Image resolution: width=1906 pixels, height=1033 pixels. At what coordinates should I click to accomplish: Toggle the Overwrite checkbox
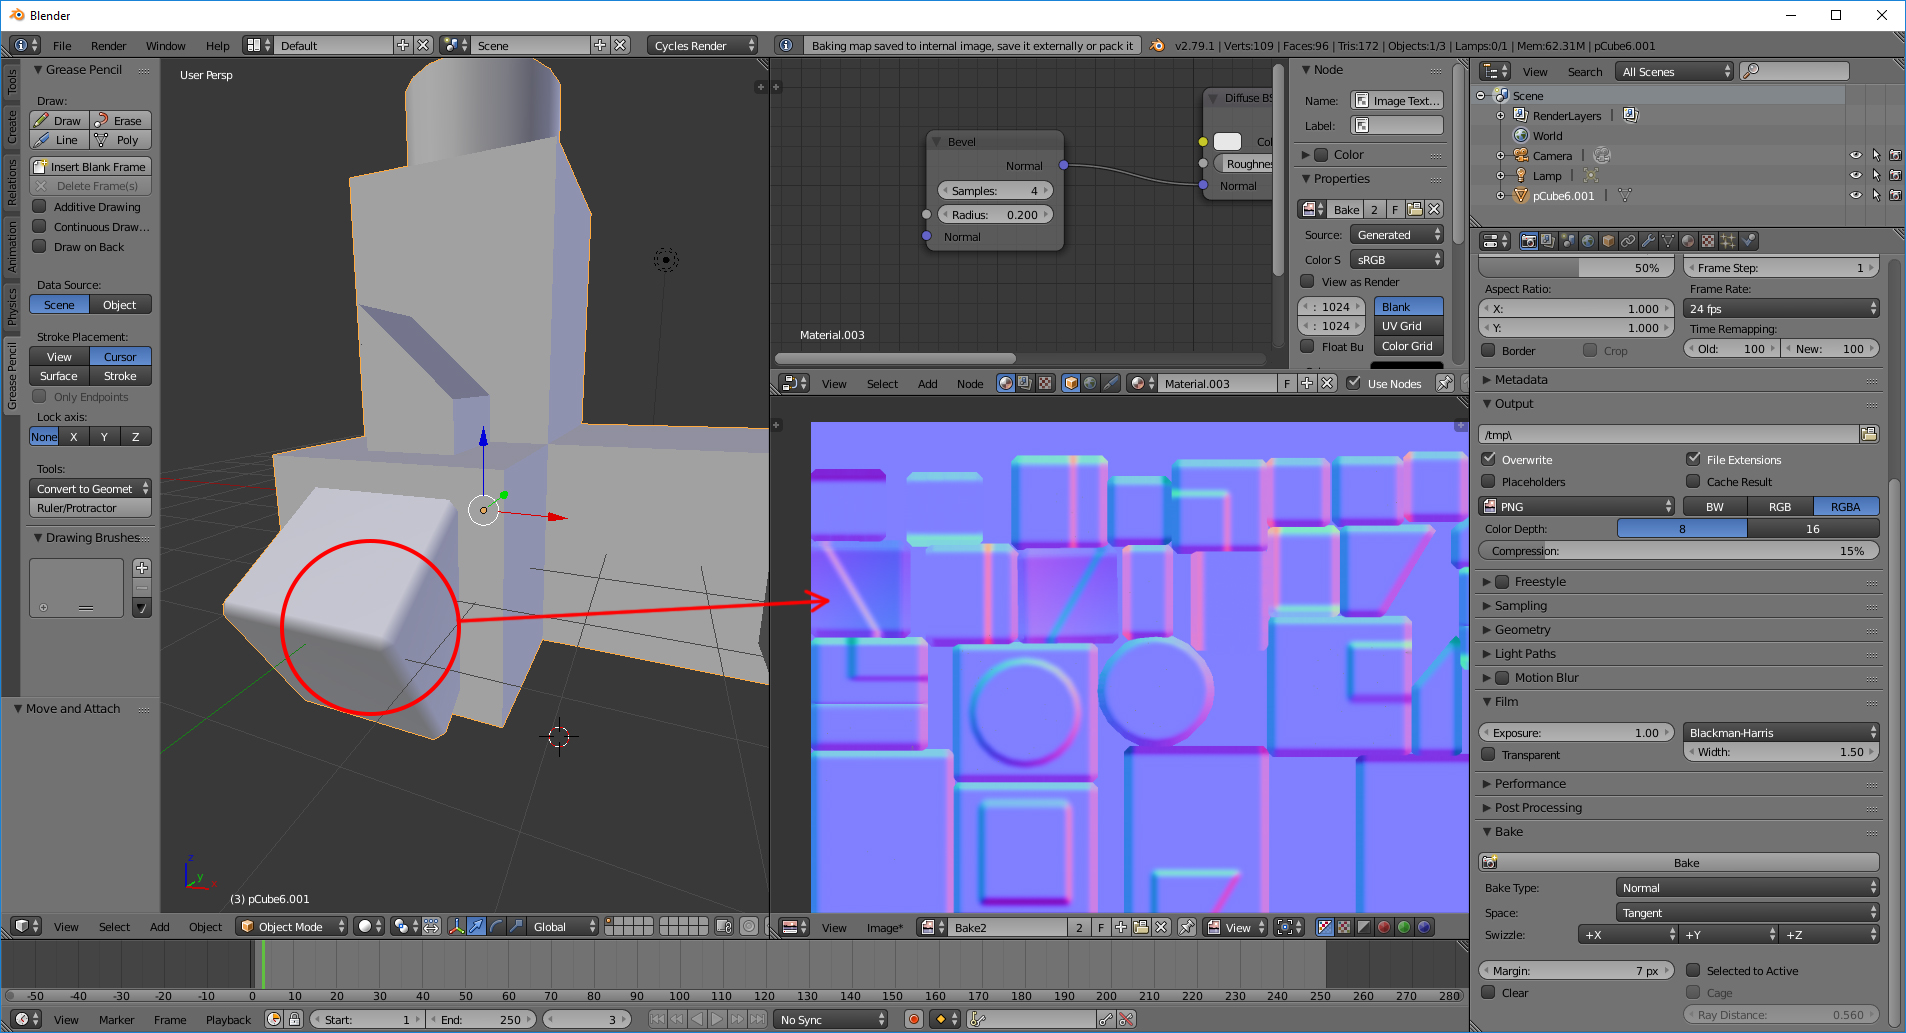tap(1489, 459)
